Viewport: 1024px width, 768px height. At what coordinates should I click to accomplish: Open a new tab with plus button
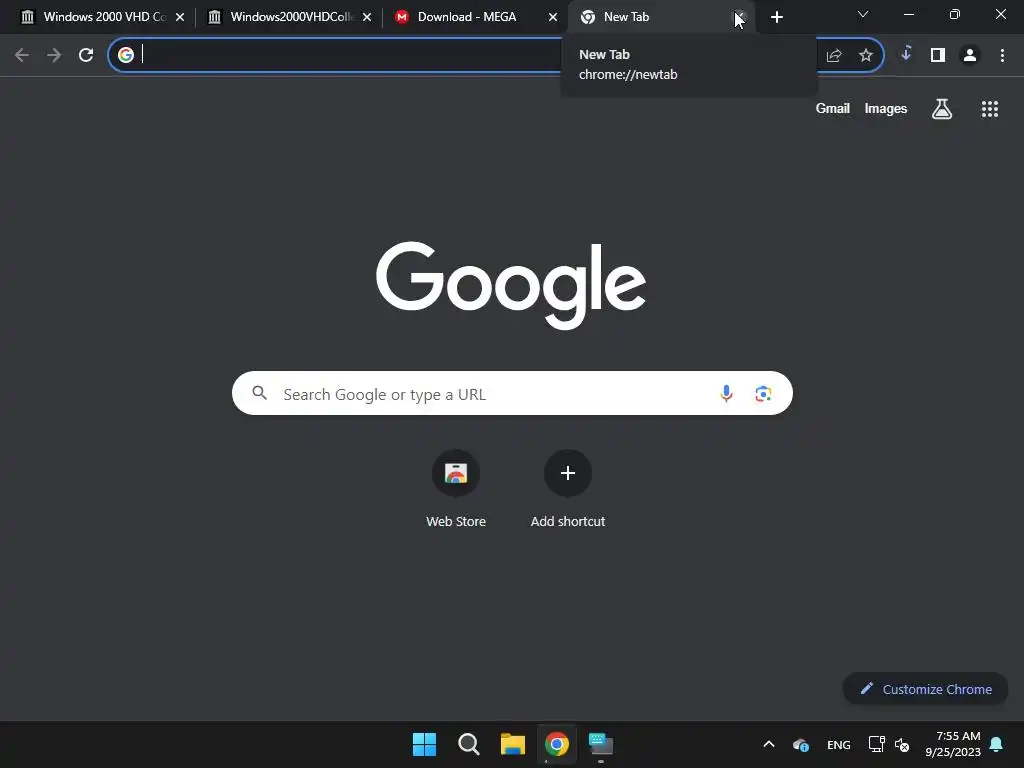pos(776,17)
